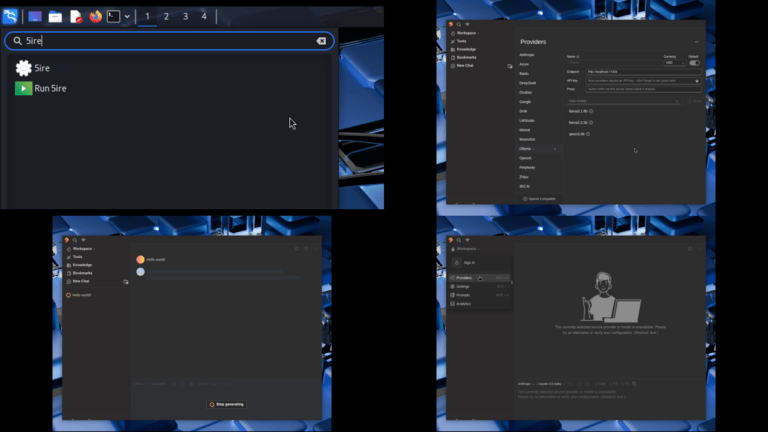Choose Prompts from the Workspace menu
The height and width of the screenshot is (432, 768).
[x=480, y=295]
